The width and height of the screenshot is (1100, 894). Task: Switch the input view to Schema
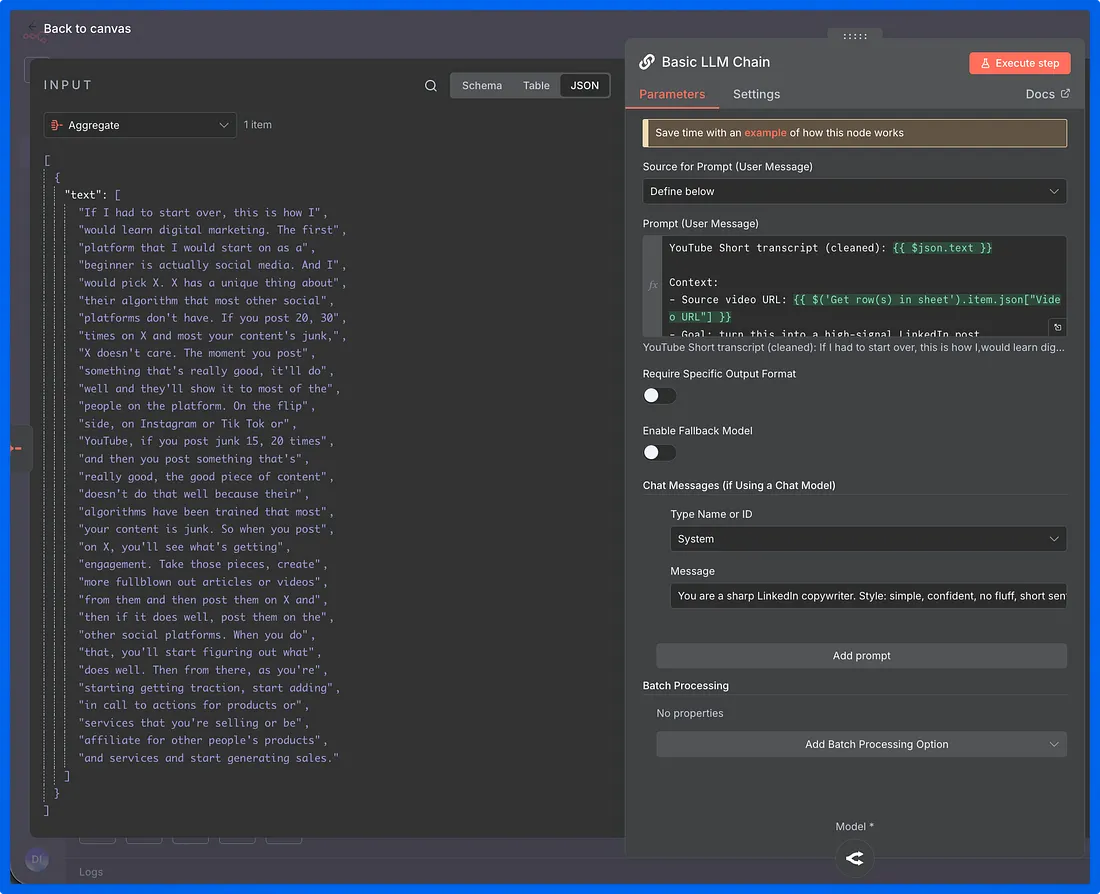coord(482,86)
